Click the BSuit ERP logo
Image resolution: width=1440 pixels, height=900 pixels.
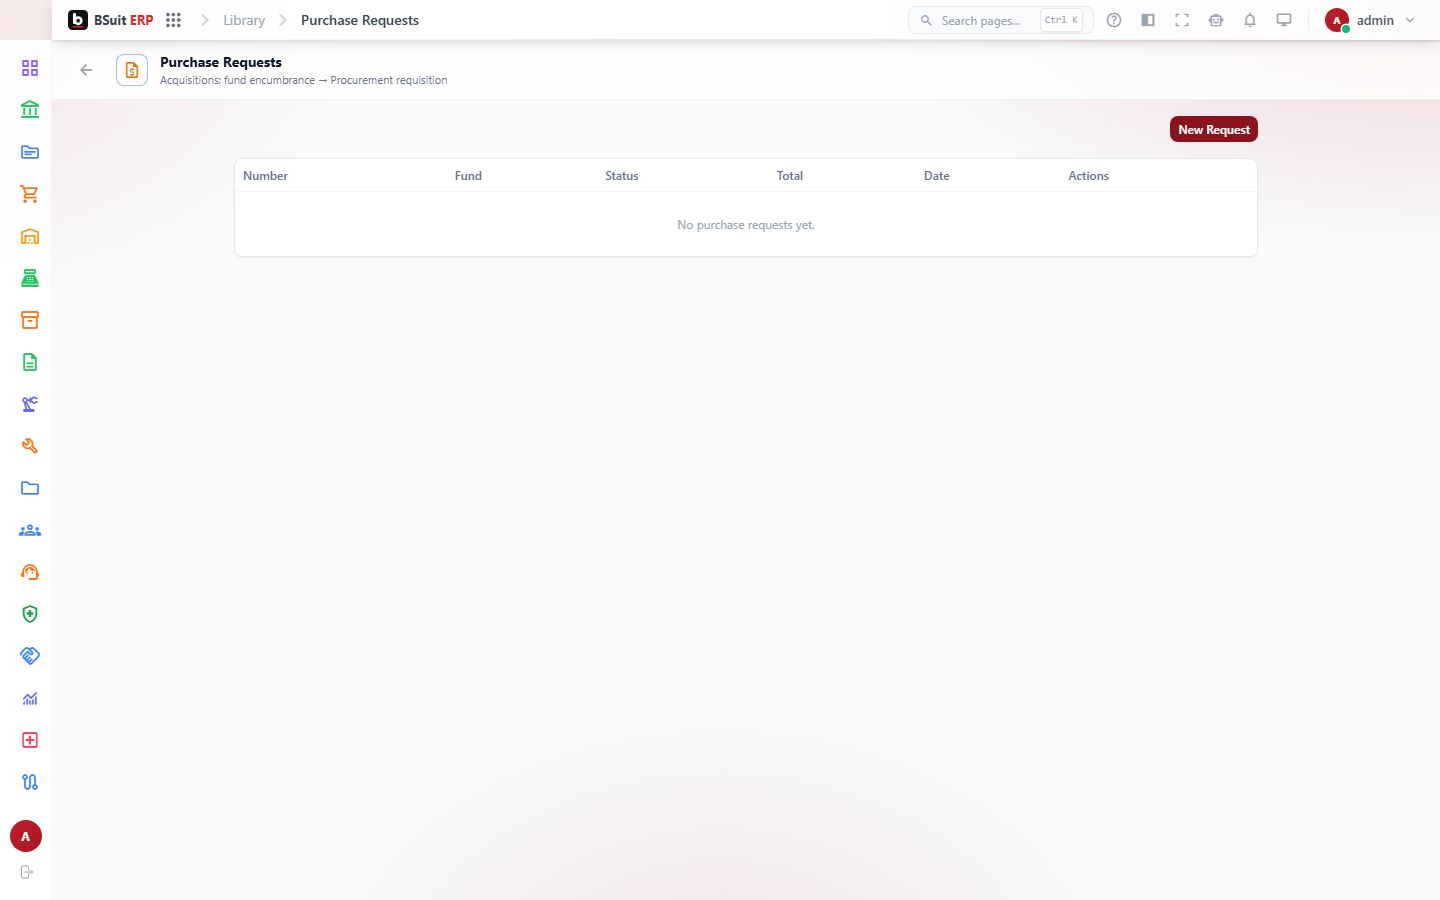pyautogui.click(x=110, y=20)
